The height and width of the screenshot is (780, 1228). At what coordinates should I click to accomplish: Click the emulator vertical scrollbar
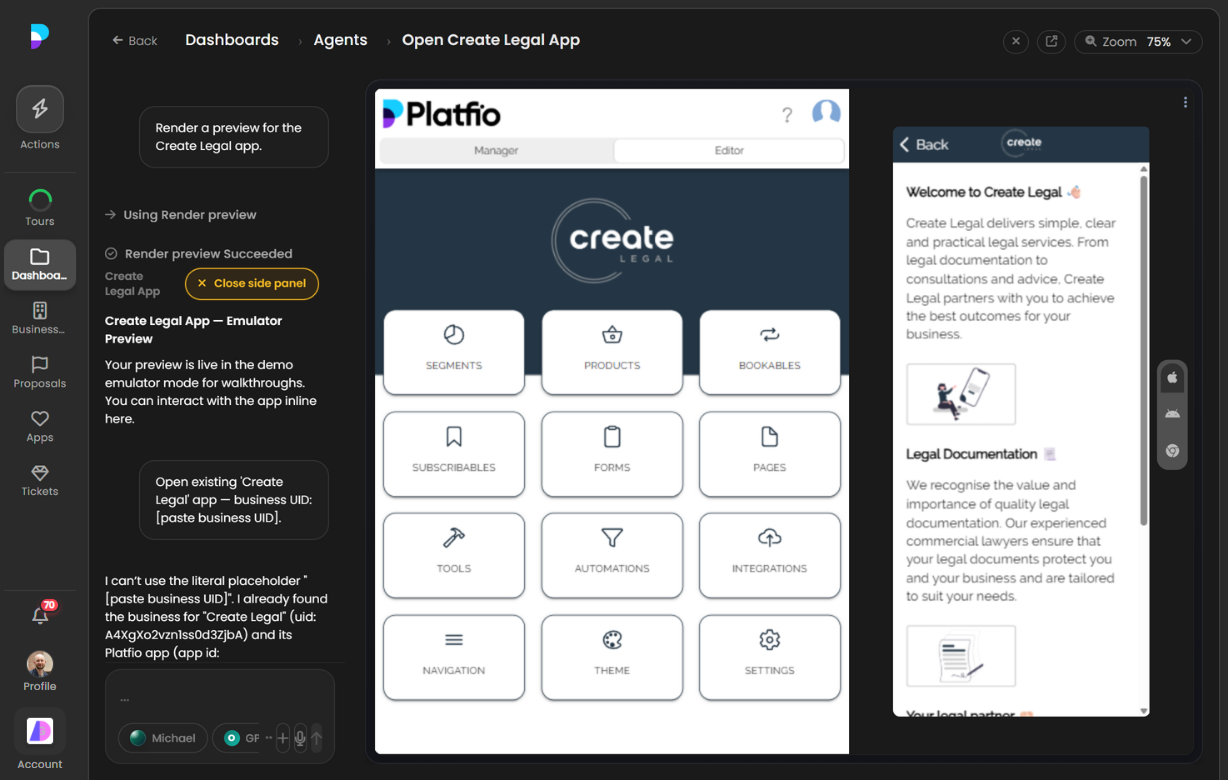pos(1144,350)
